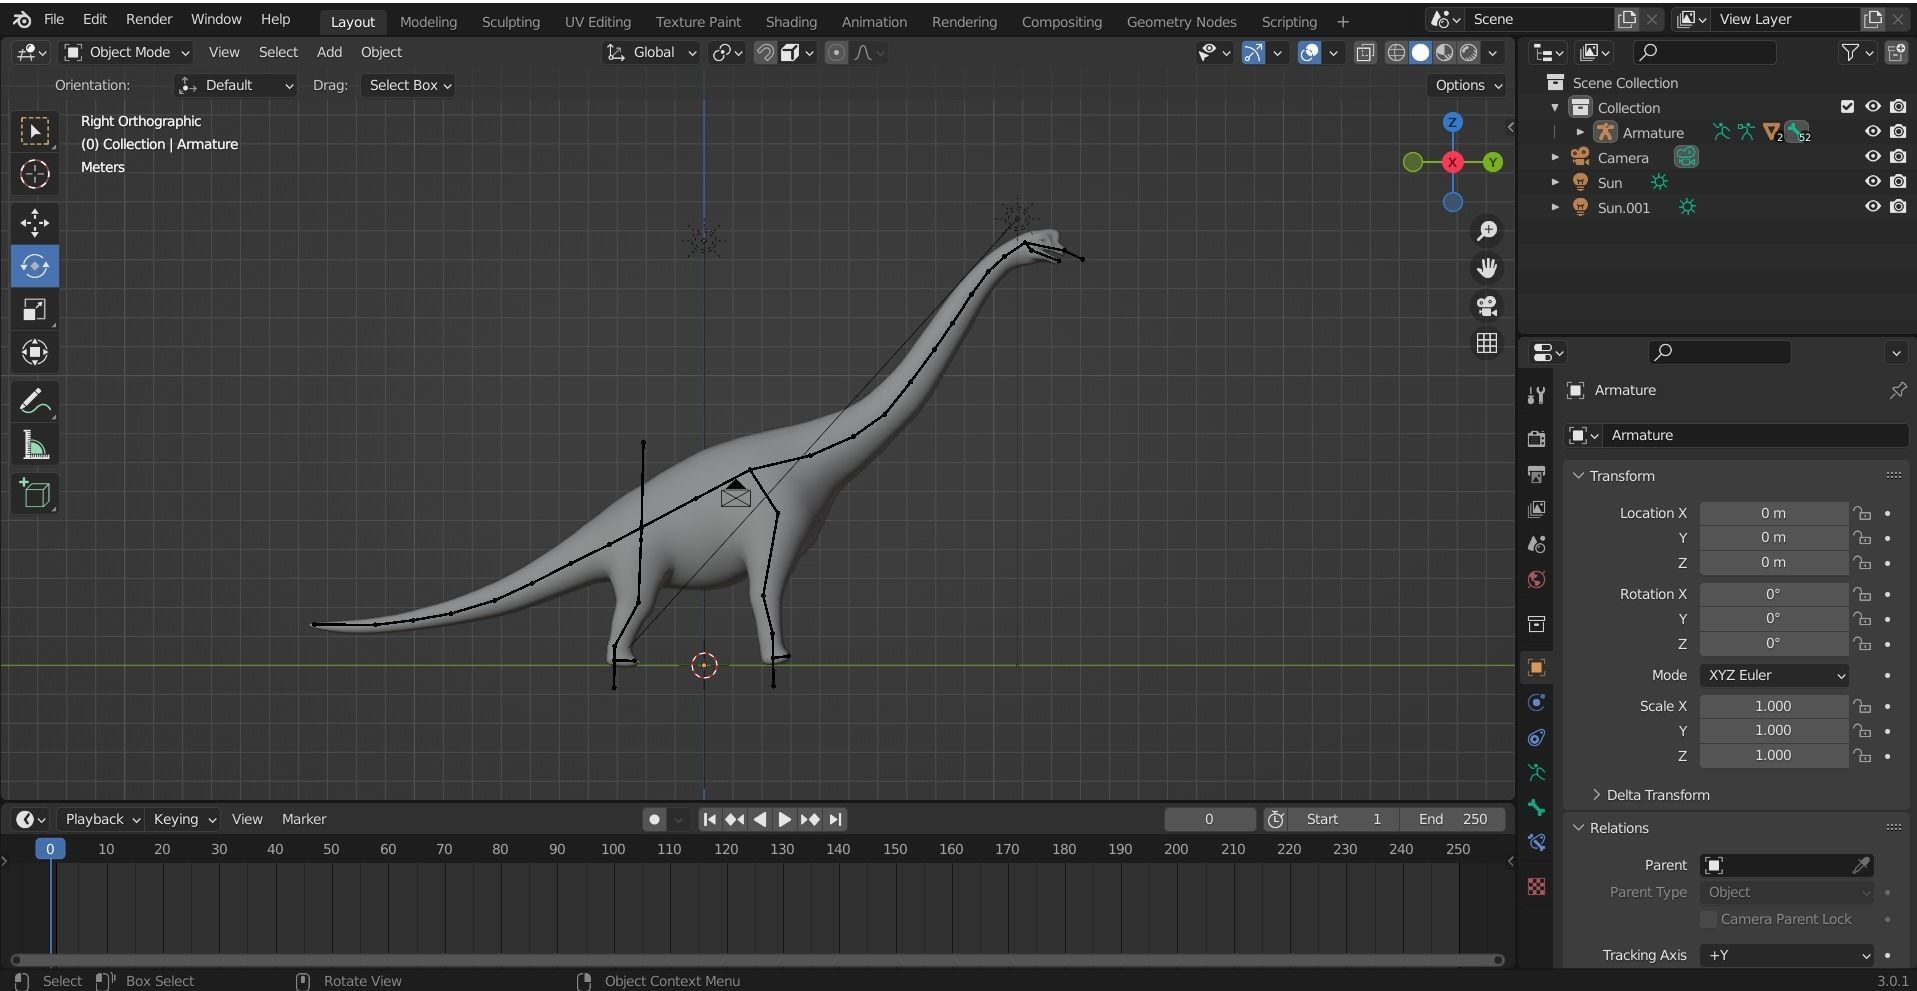Click the Scale Z value field
1917x991 pixels.
coord(1773,755)
